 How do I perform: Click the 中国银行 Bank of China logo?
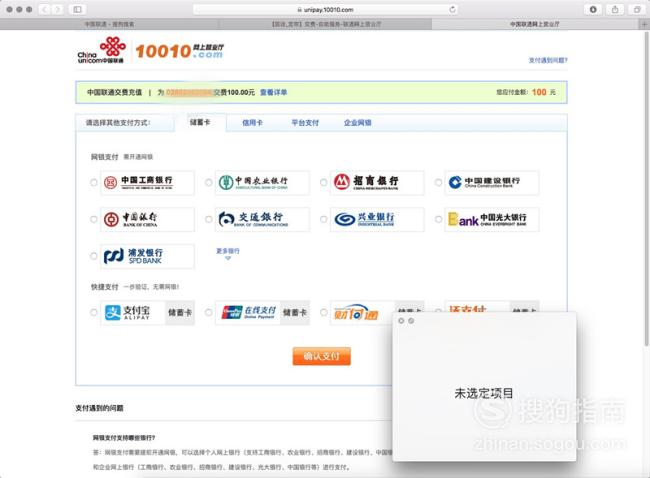tap(147, 219)
